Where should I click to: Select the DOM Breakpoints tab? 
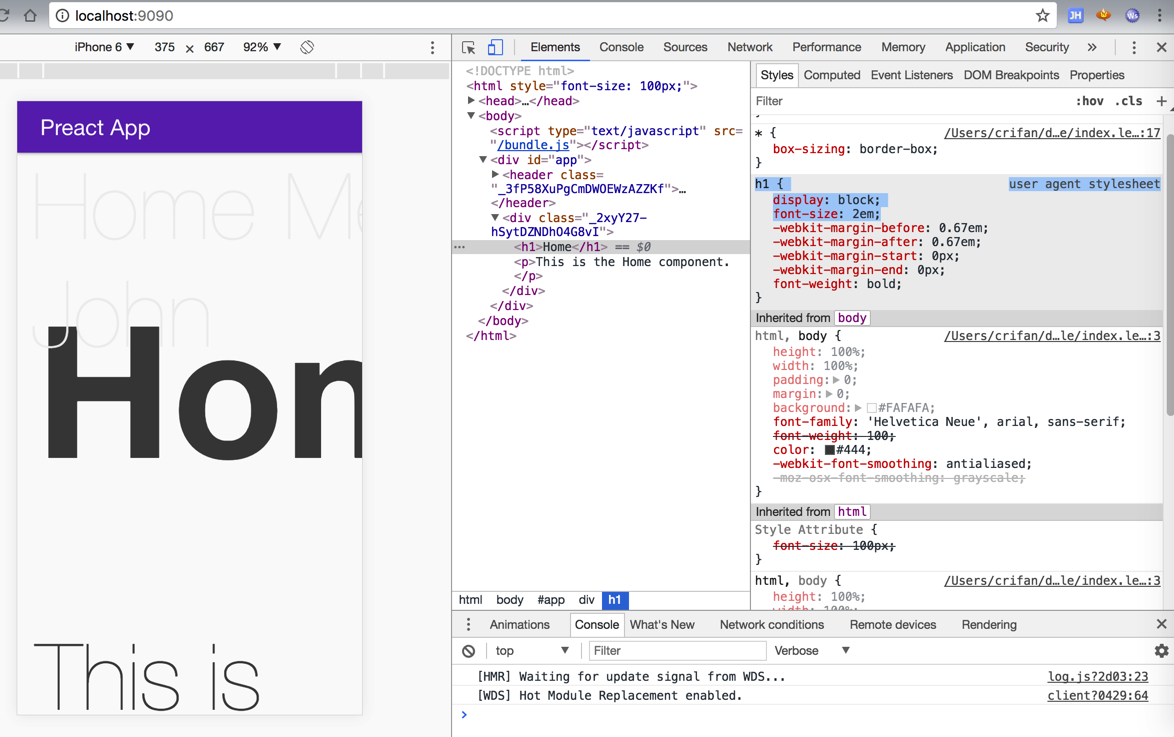(1011, 75)
